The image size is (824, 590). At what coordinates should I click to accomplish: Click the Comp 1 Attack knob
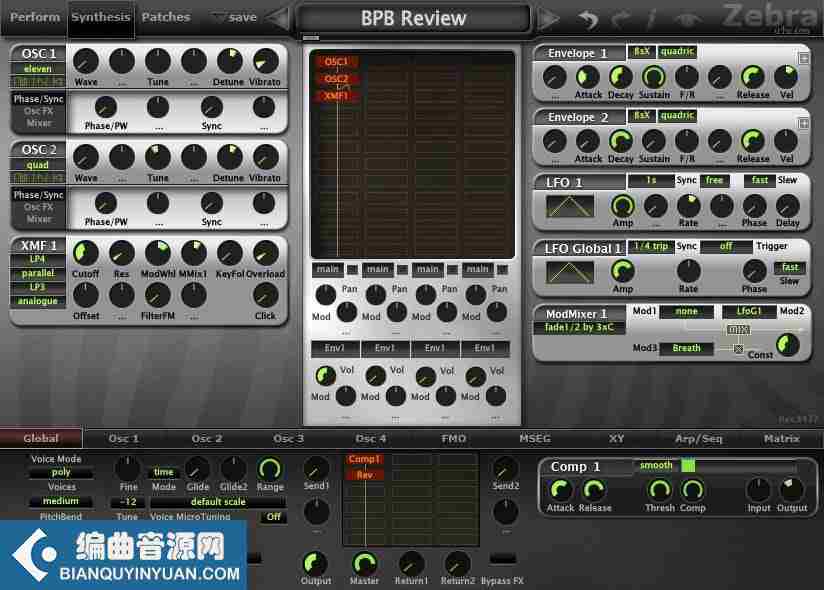tap(560, 489)
